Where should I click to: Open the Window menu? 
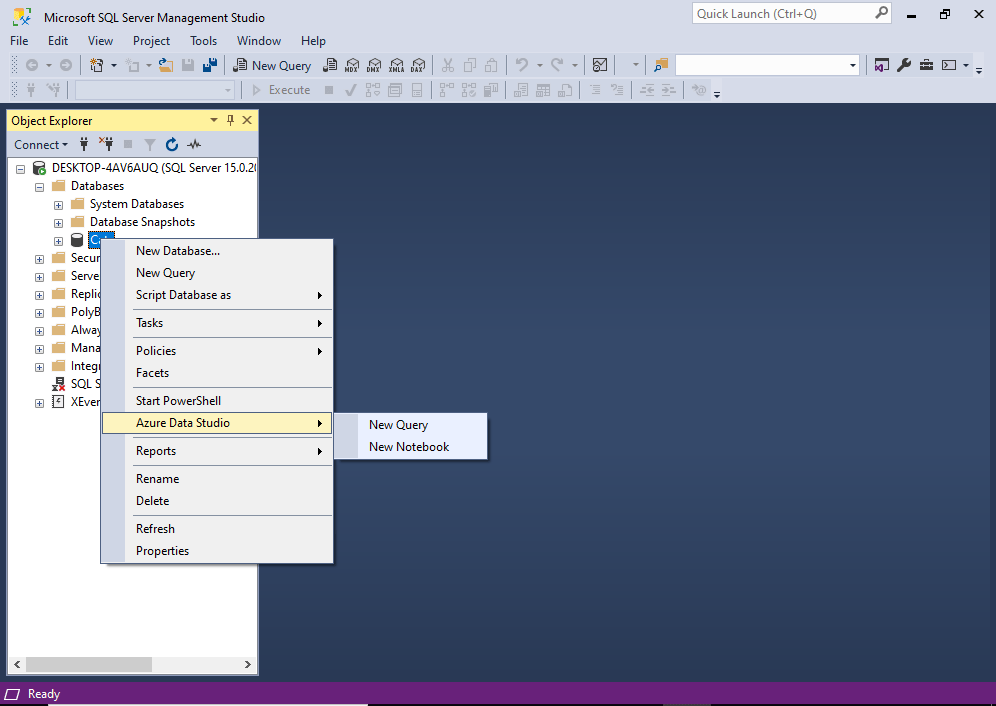pos(259,41)
